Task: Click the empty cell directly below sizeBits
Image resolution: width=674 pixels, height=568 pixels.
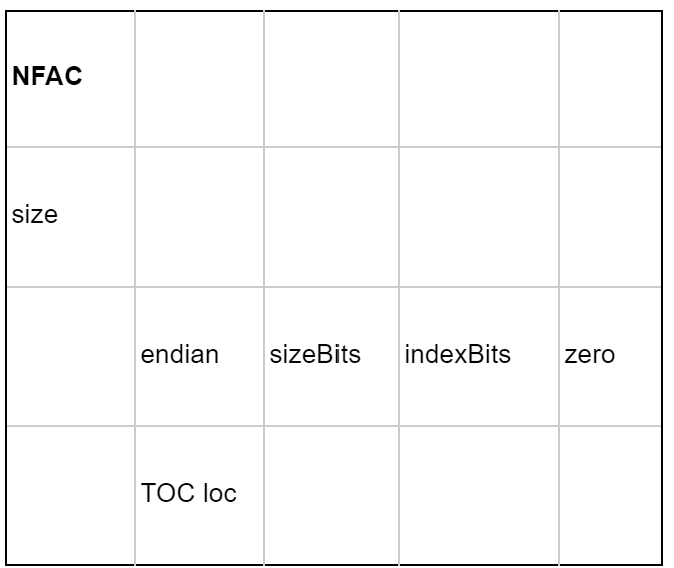Action: 331,494
